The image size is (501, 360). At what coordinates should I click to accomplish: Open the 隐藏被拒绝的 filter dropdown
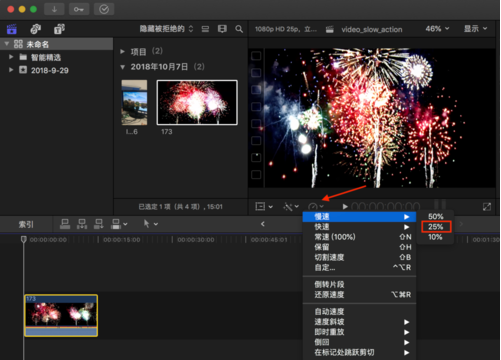166,29
